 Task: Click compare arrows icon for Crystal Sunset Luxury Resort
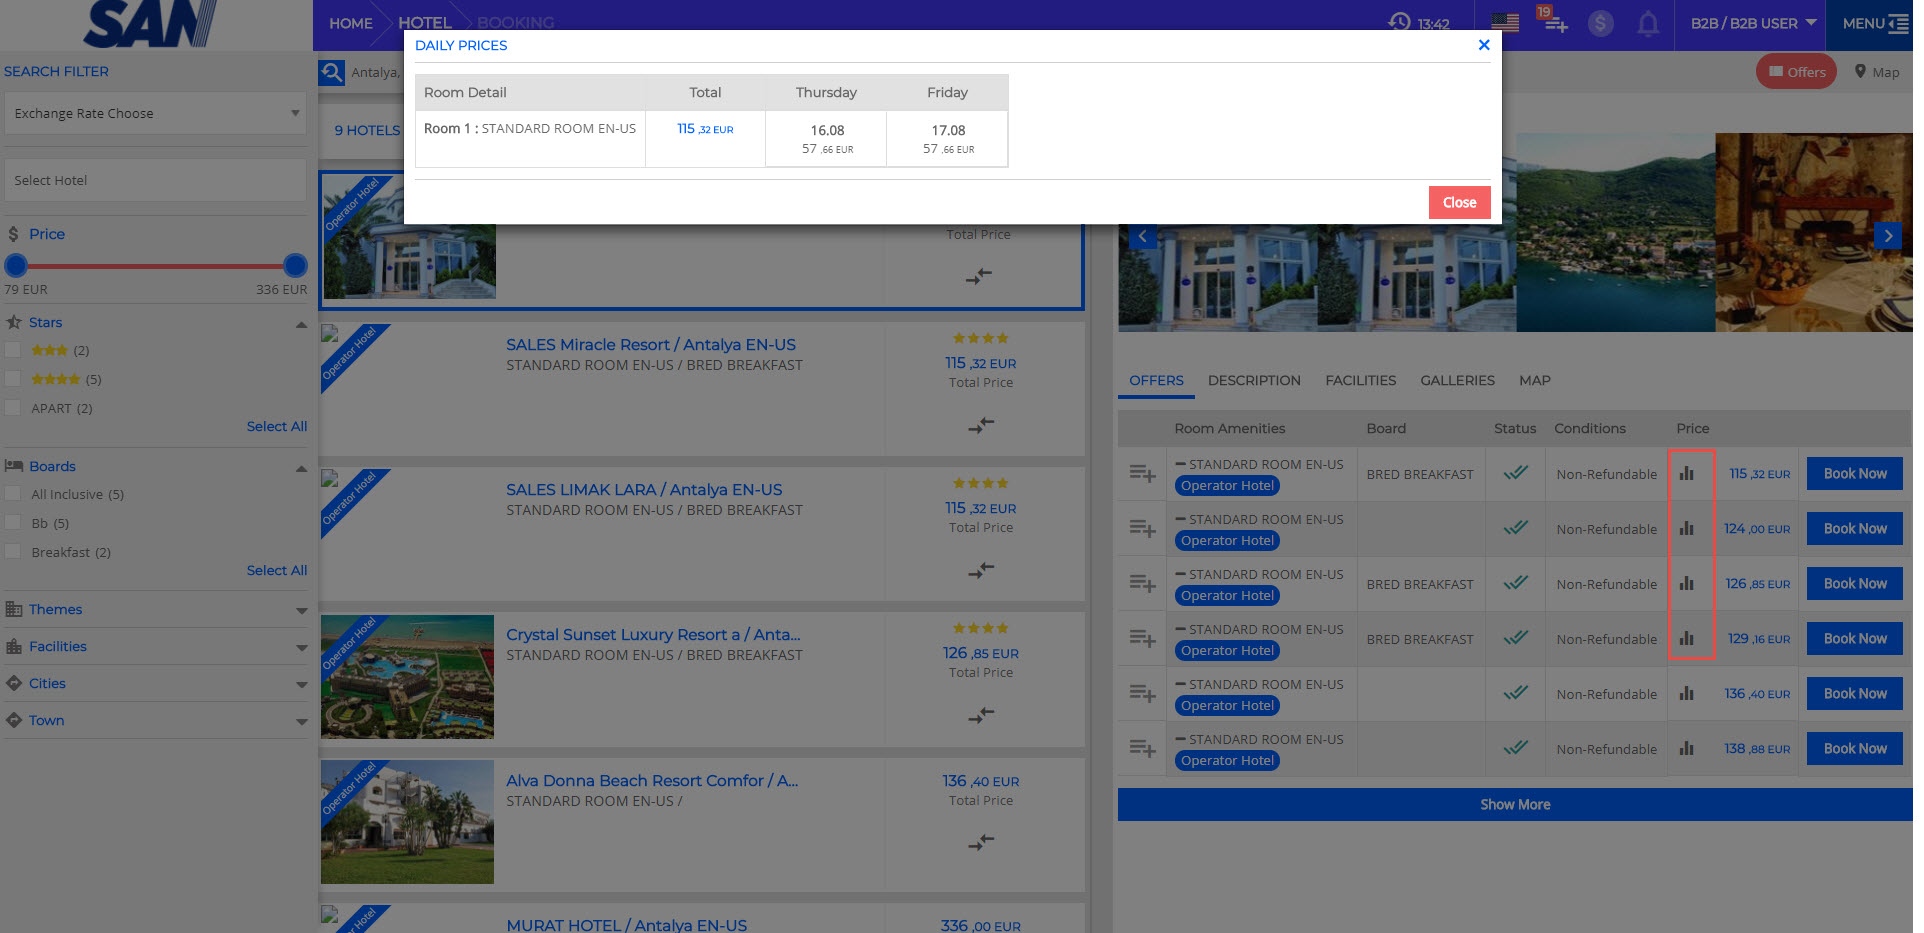coord(980,715)
